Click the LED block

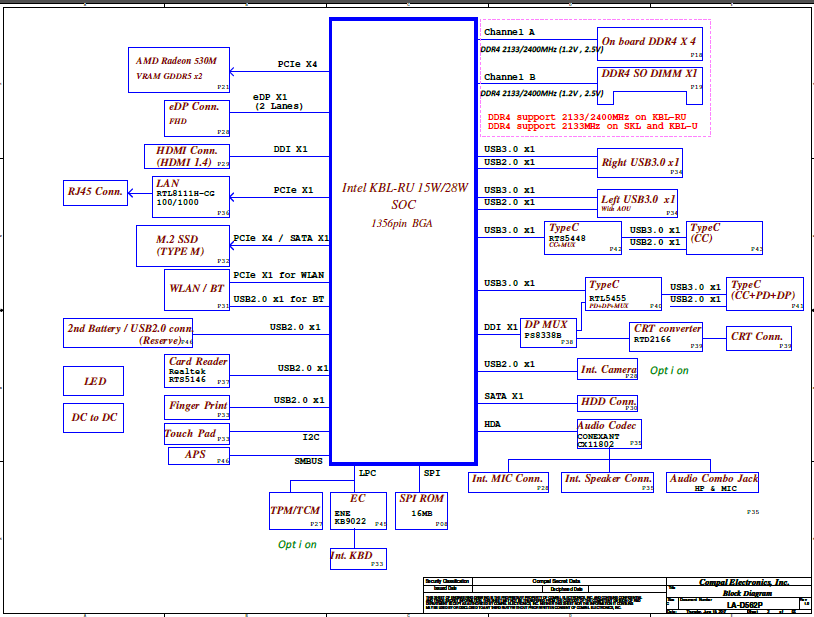[93, 381]
